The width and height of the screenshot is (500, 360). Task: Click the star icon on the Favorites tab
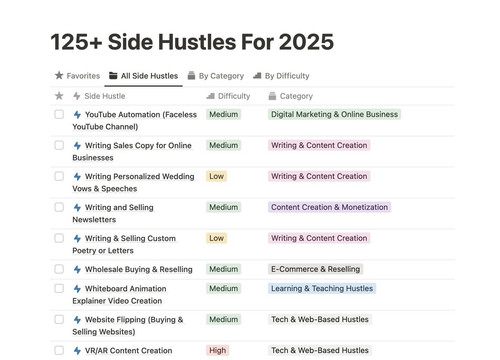(x=59, y=75)
